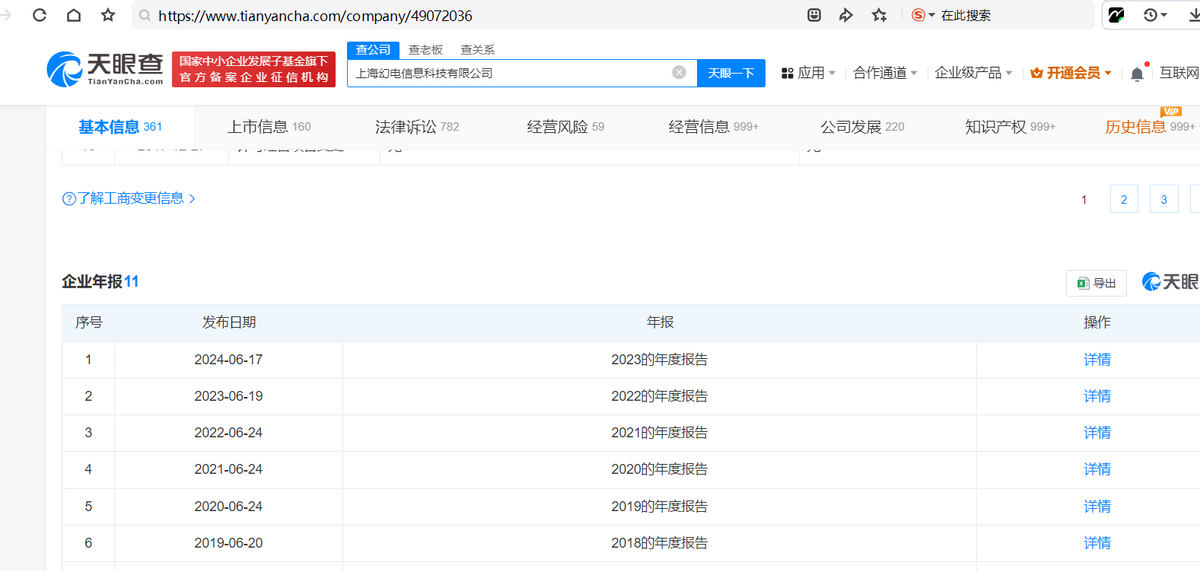The height and width of the screenshot is (571, 1200).
Task: Click the 2020的年度报告 cell text
Action: pos(659,469)
